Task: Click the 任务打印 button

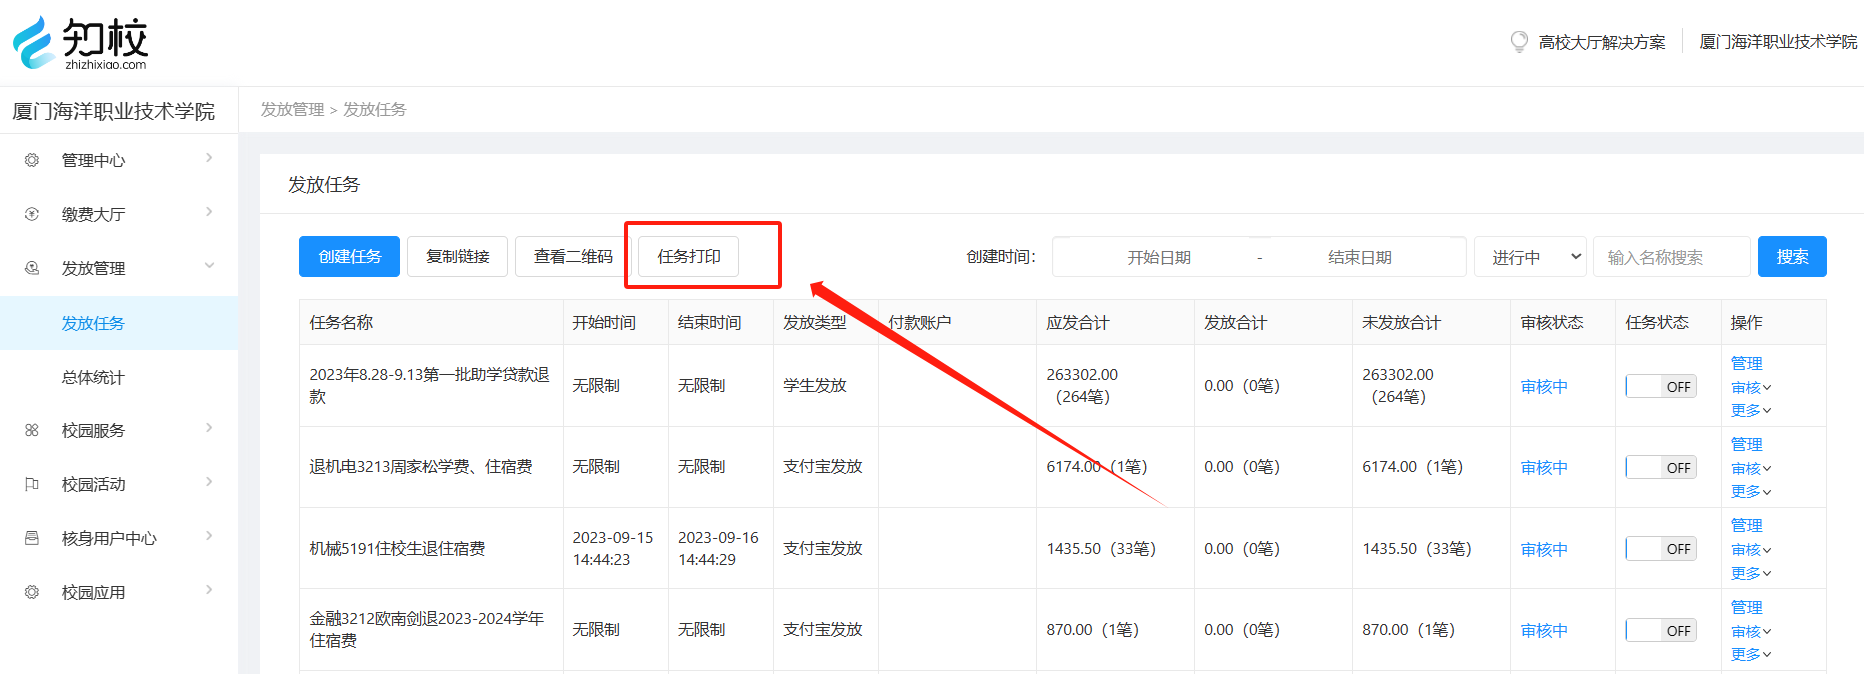Action: click(x=688, y=256)
